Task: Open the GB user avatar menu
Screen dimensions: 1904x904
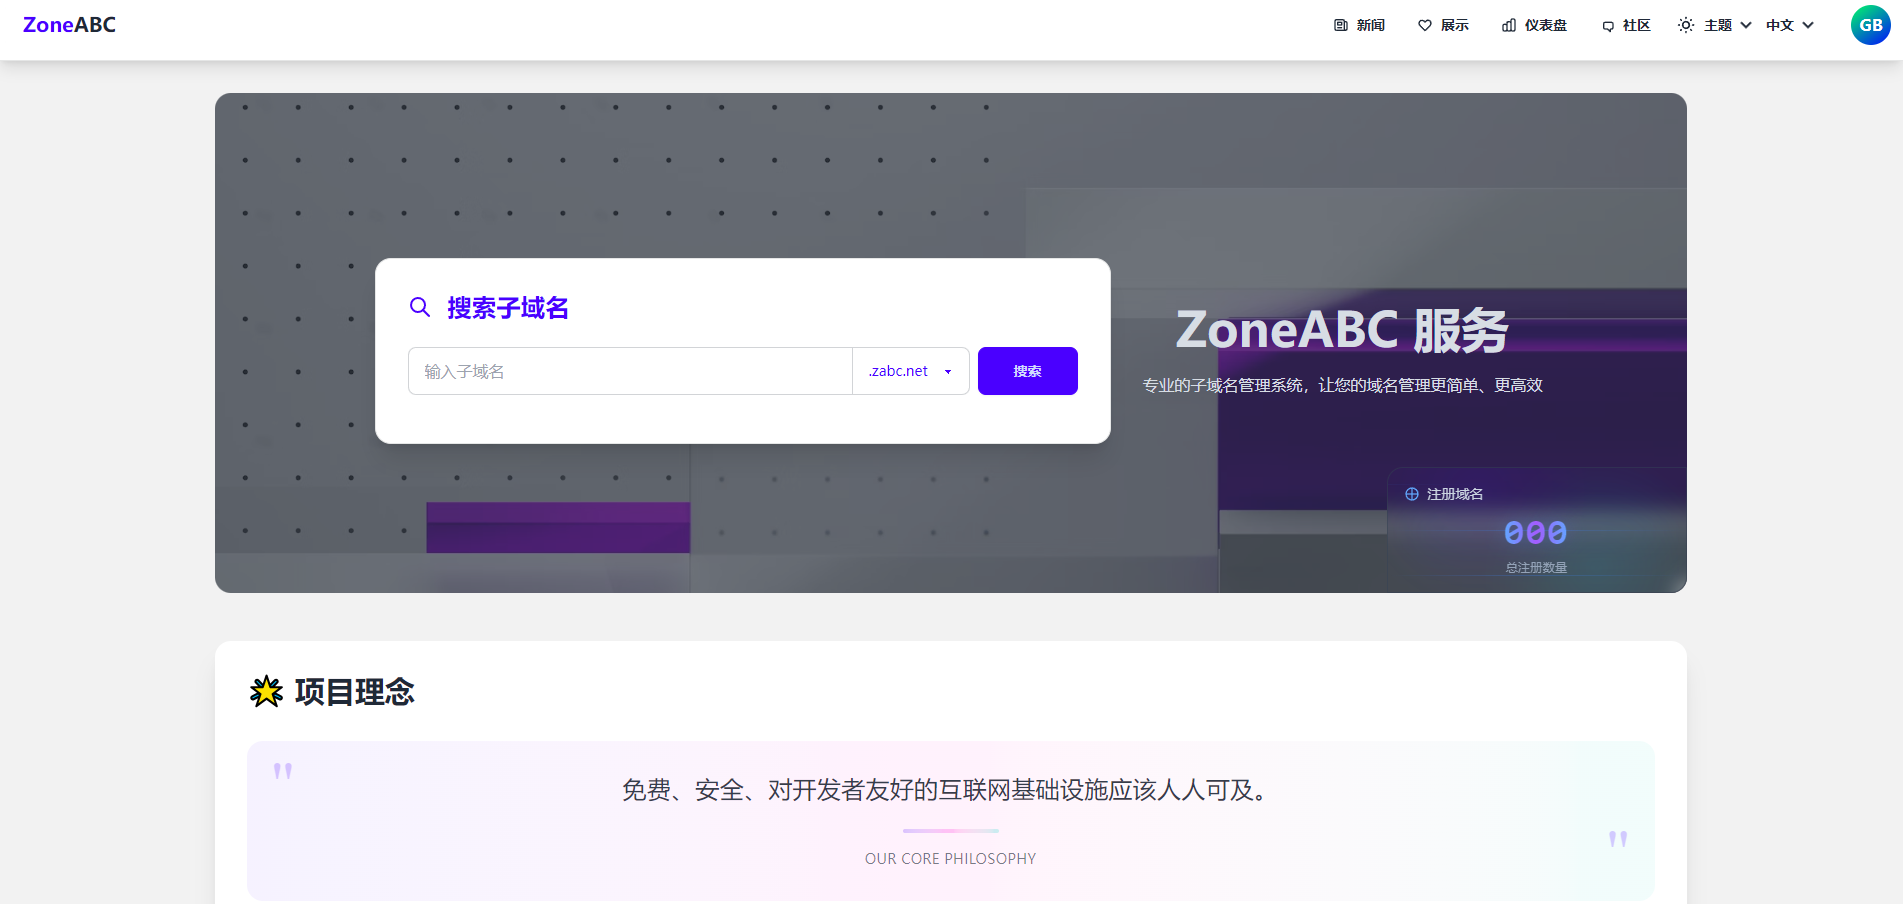Action: (x=1870, y=25)
